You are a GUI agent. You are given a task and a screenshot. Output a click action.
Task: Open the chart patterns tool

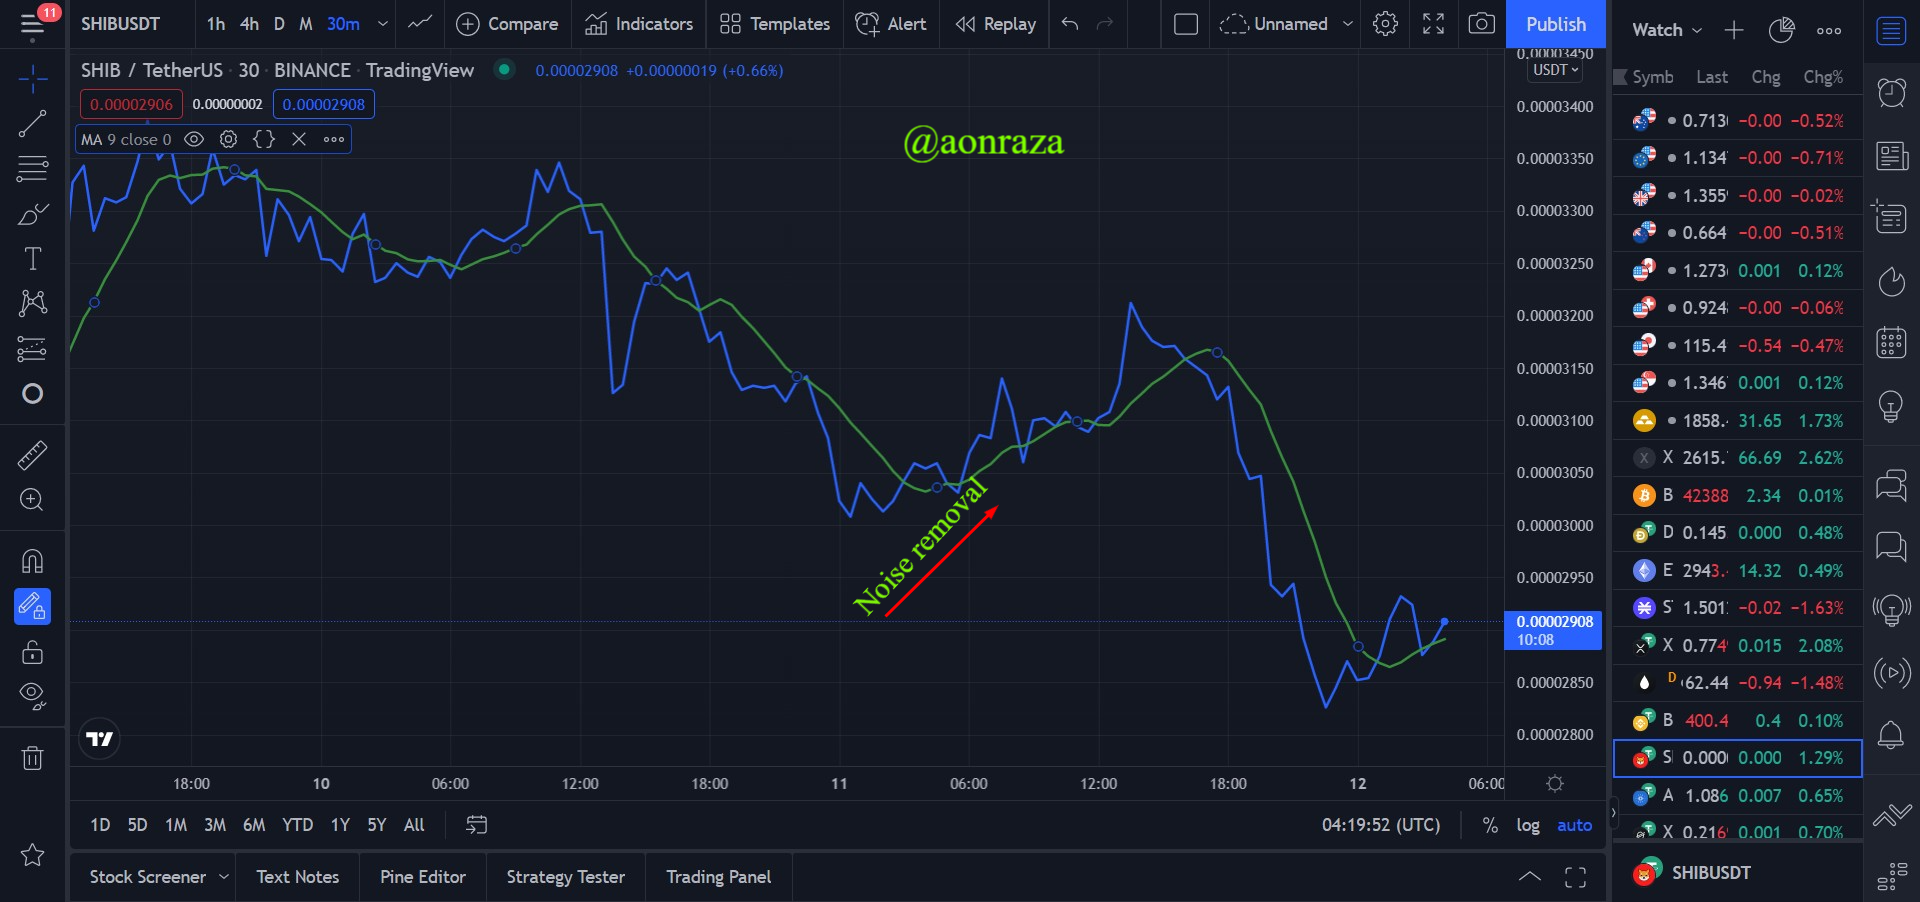[x=32, y=303]
